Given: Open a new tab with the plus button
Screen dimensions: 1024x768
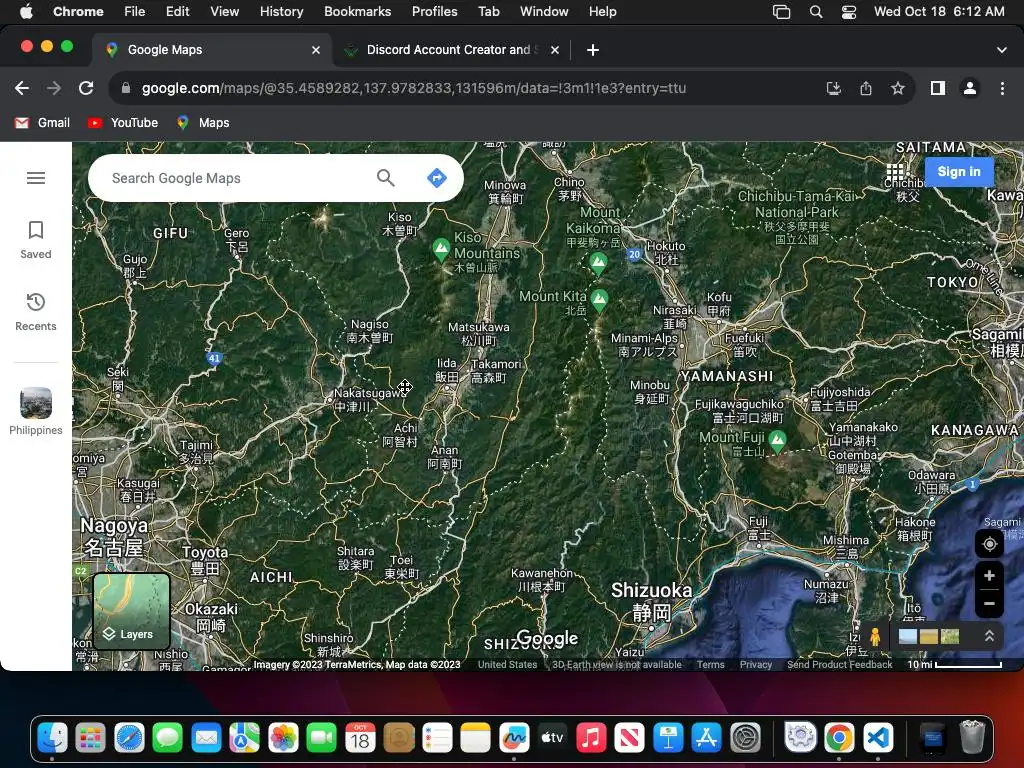Looking at the screenshot, I should pyautogui.click(x=592, y=50).
